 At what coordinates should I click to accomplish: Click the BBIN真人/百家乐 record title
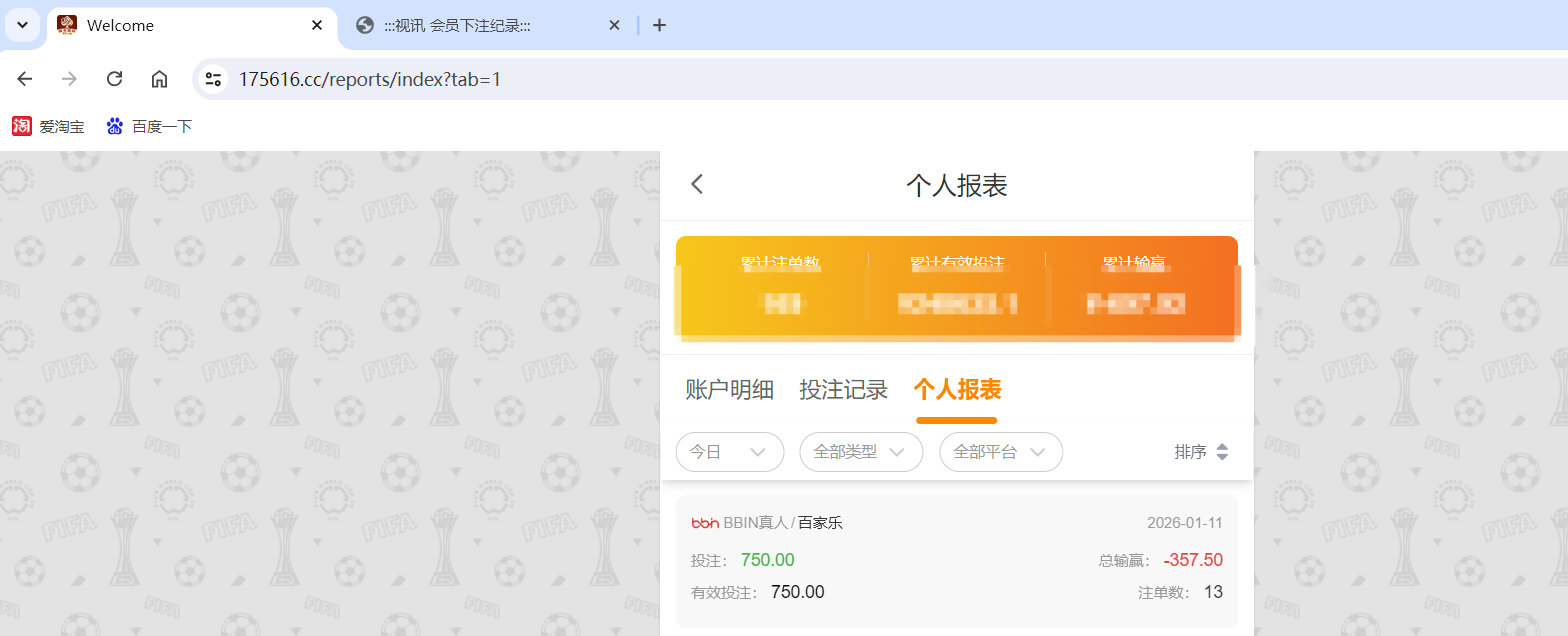[x=783, y=523]
